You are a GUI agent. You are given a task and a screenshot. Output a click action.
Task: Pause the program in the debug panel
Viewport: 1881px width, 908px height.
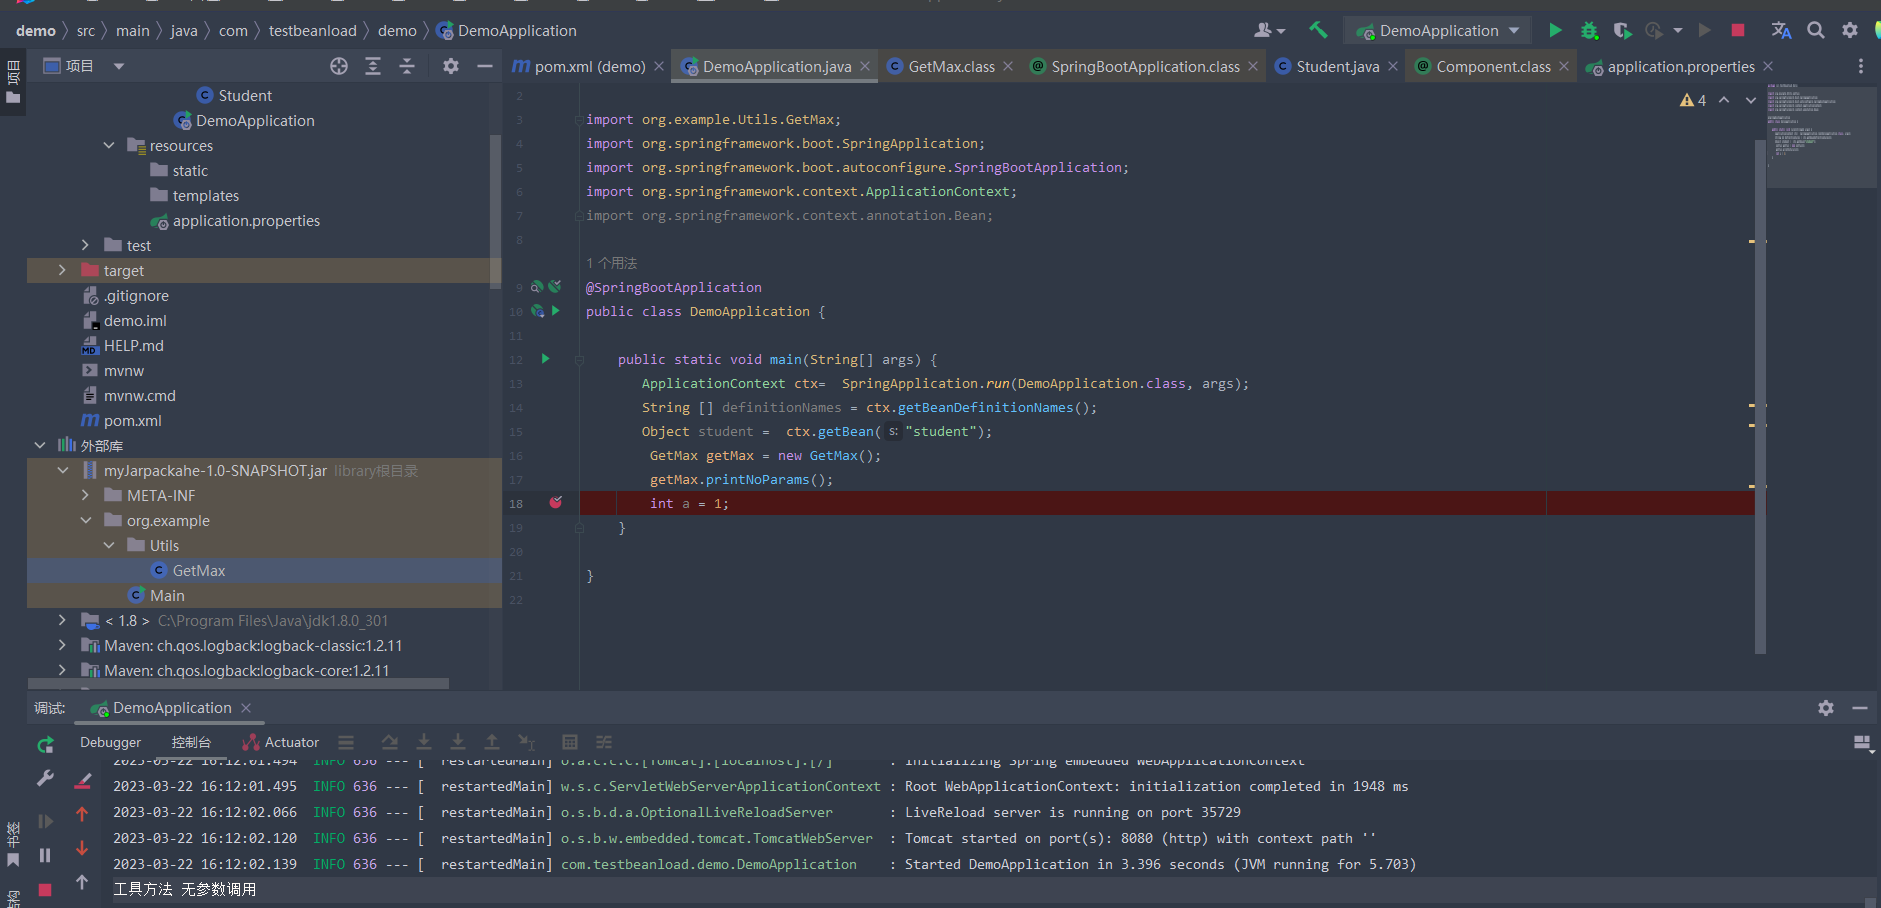pyautogui.click(x=45, y=855)
